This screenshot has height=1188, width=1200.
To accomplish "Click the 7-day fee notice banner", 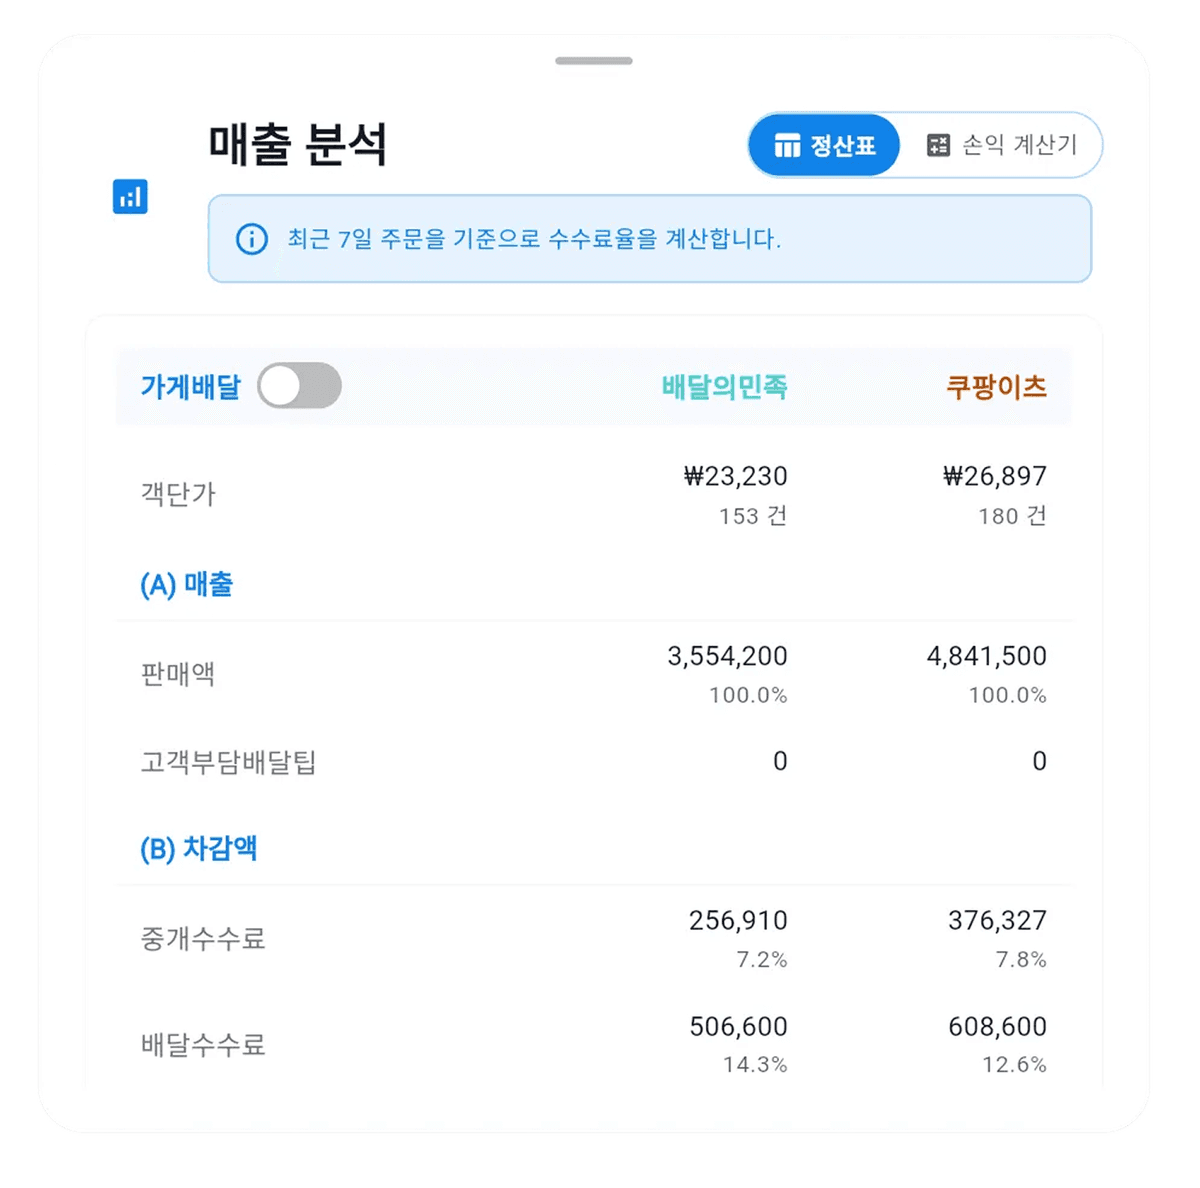I will [x=649, y=239].
